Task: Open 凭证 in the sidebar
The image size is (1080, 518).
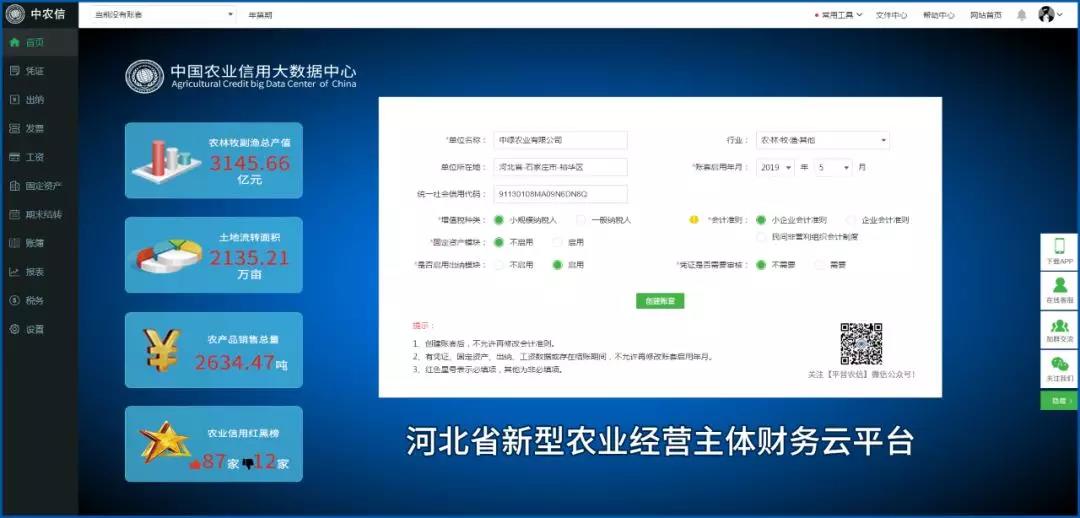Action: 35,71
